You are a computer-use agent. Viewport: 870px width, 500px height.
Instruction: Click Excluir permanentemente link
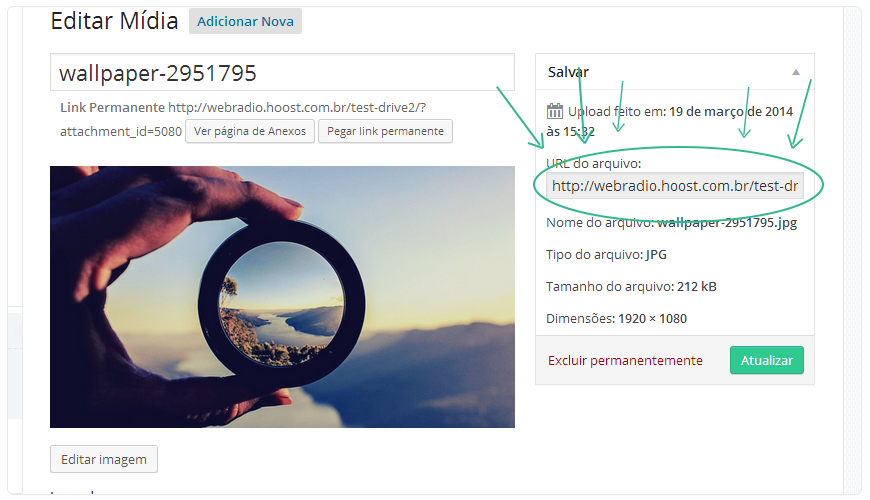pos(625,360)
